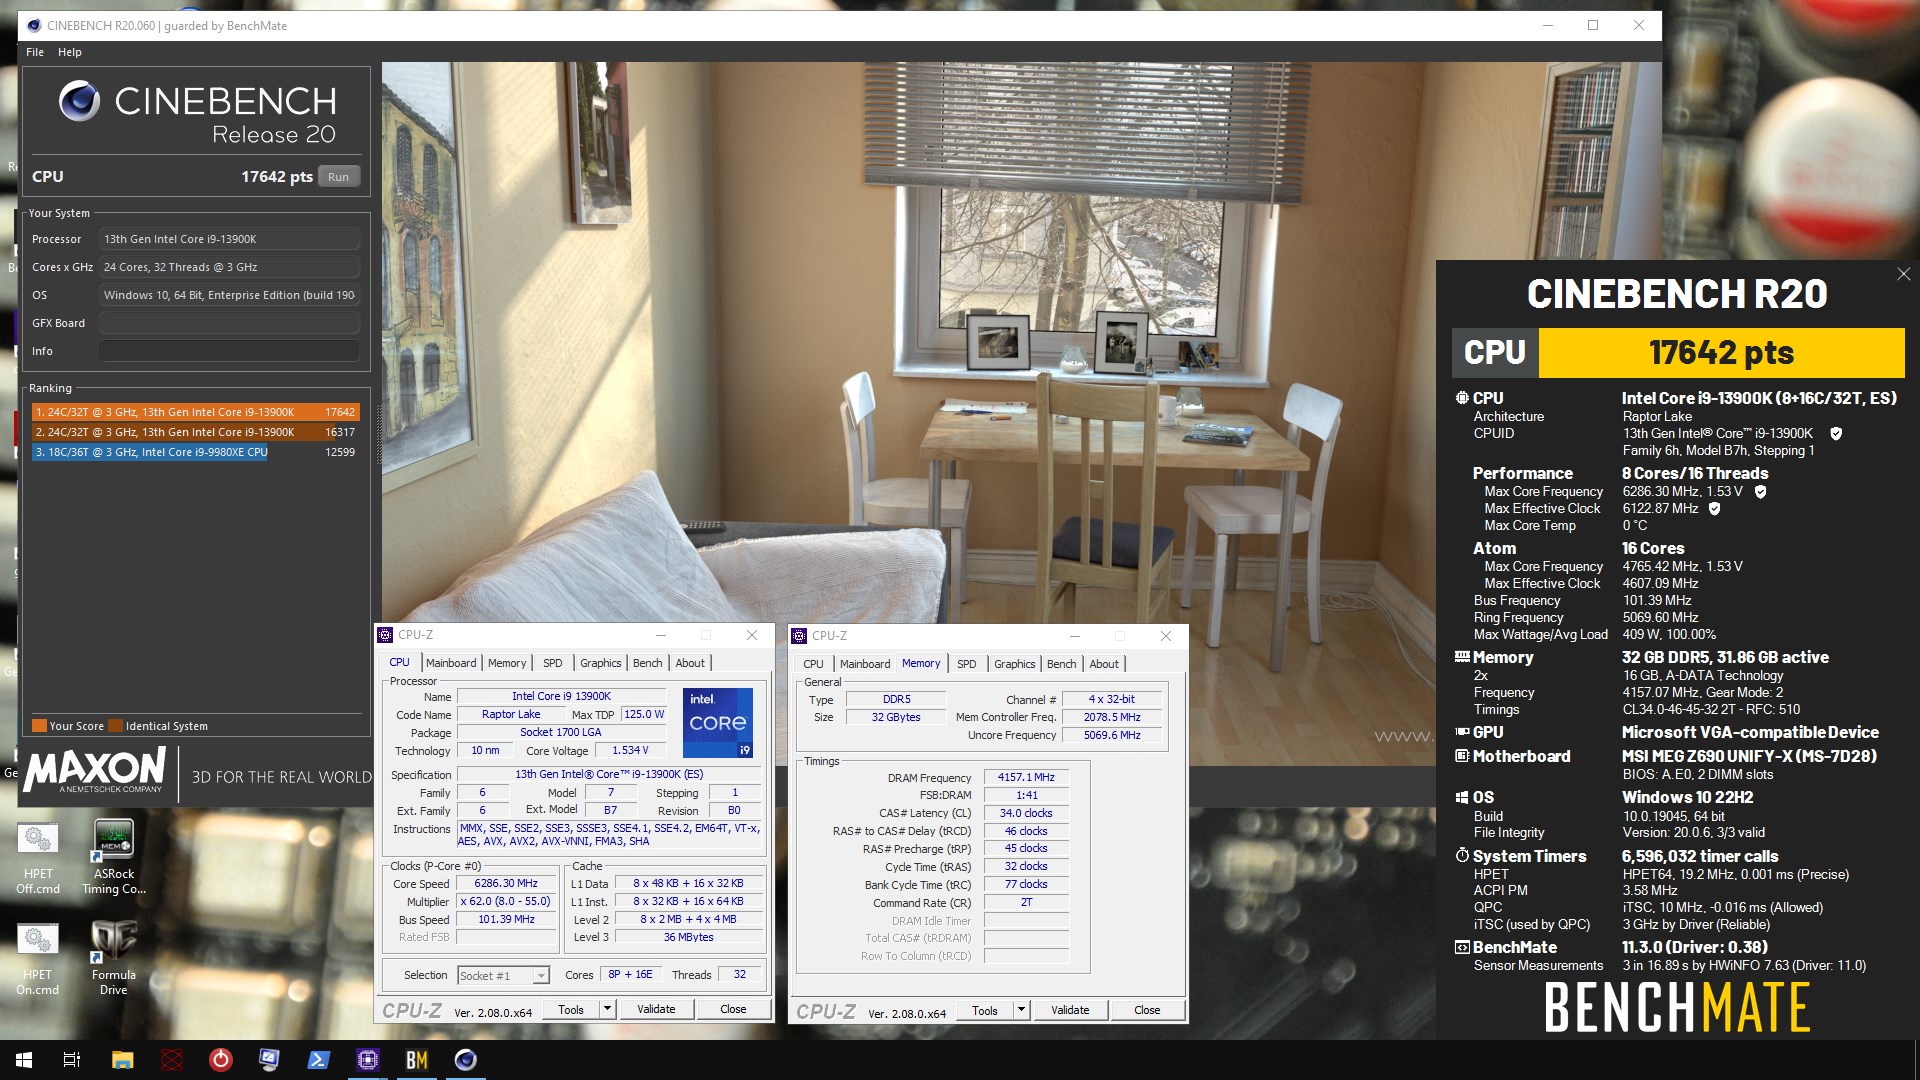1920x1080 pixels.
Task: Click the 17642 pts score in BenchMate
Action: coord(1721,352)
